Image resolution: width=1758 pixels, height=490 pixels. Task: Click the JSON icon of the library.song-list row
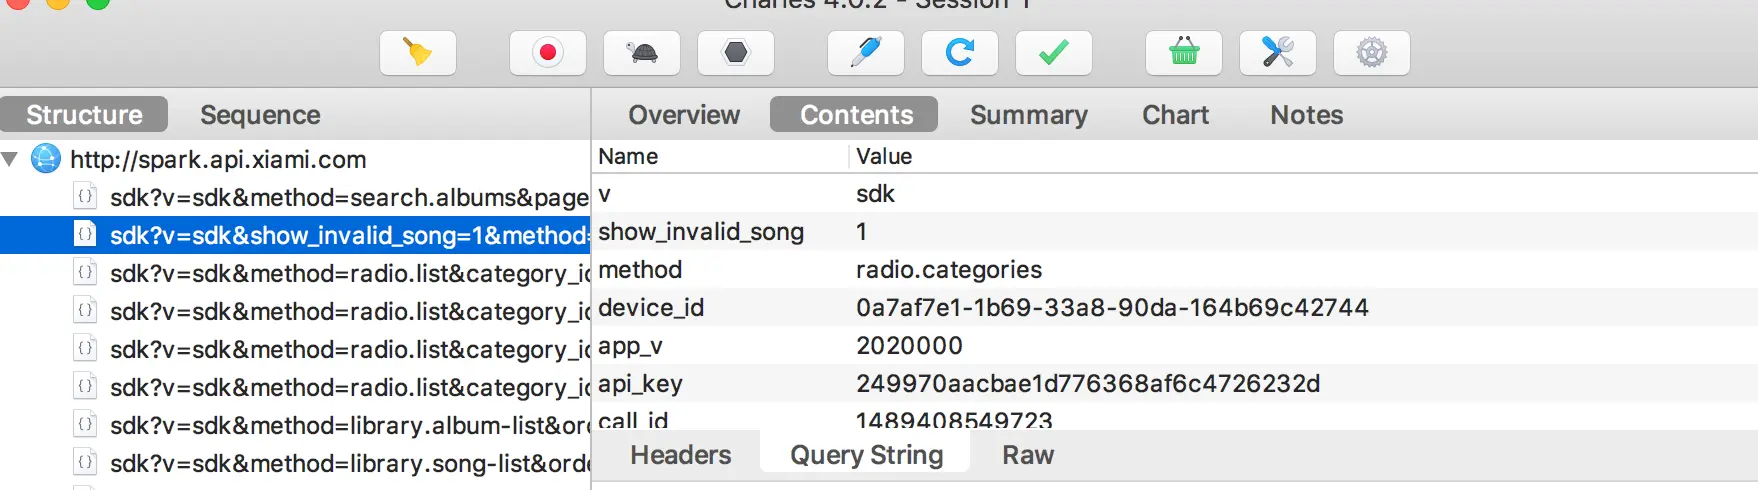point(86,462)
